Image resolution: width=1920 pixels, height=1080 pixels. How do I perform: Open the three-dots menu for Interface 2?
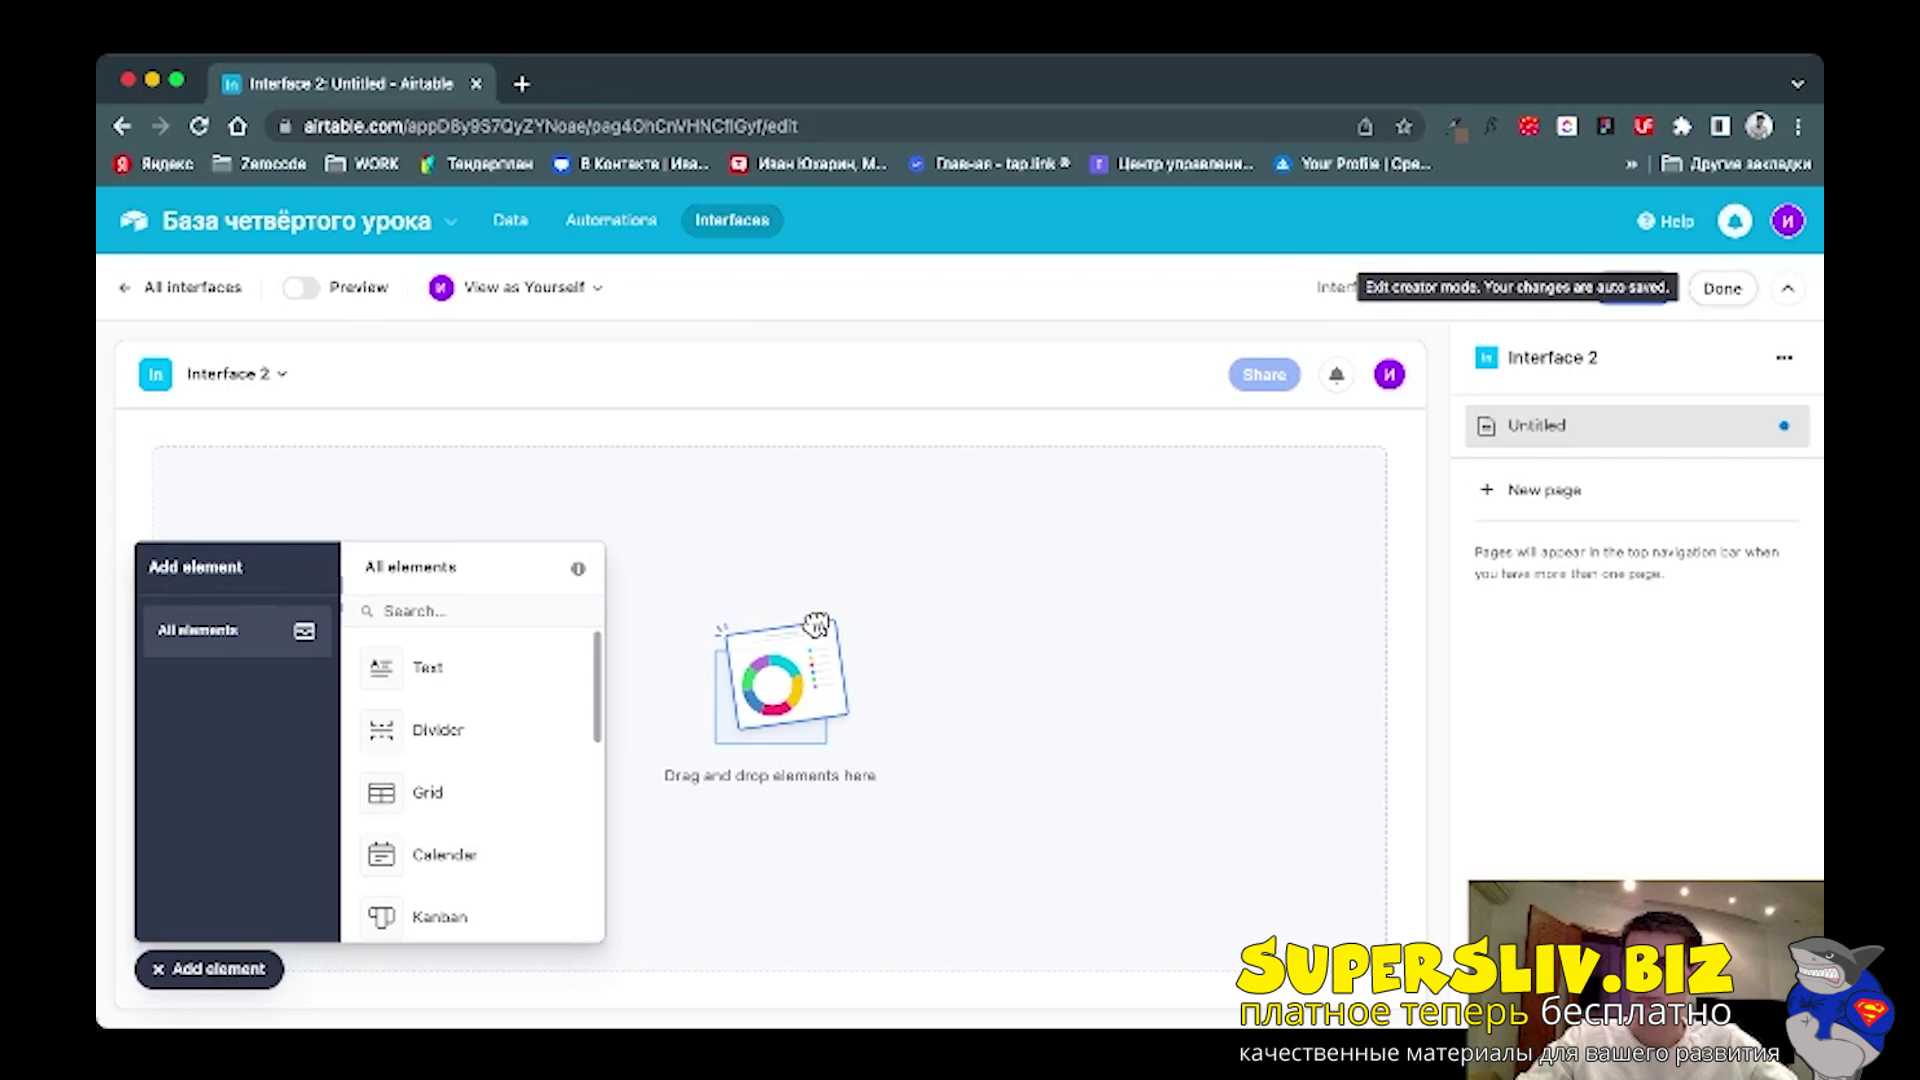(1784, 358)
